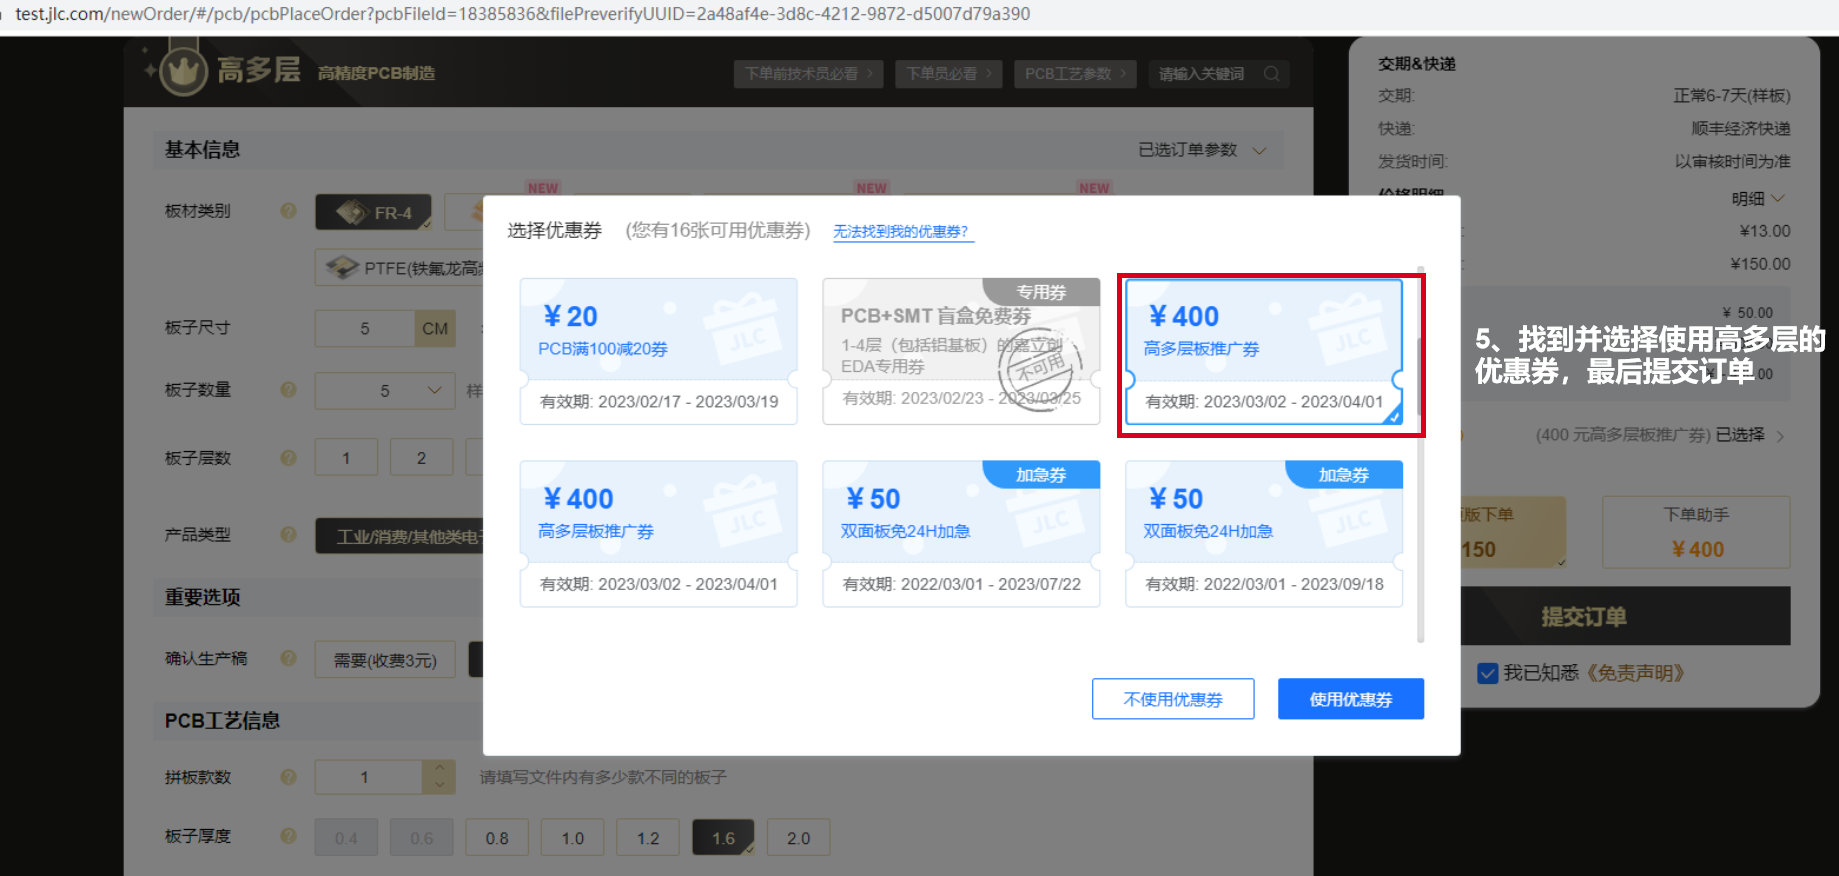Screen dimensions: 1839x876
Task: Open PCB工艺参数 header link
Action: pyautogui.click(x=1074, y=74)
